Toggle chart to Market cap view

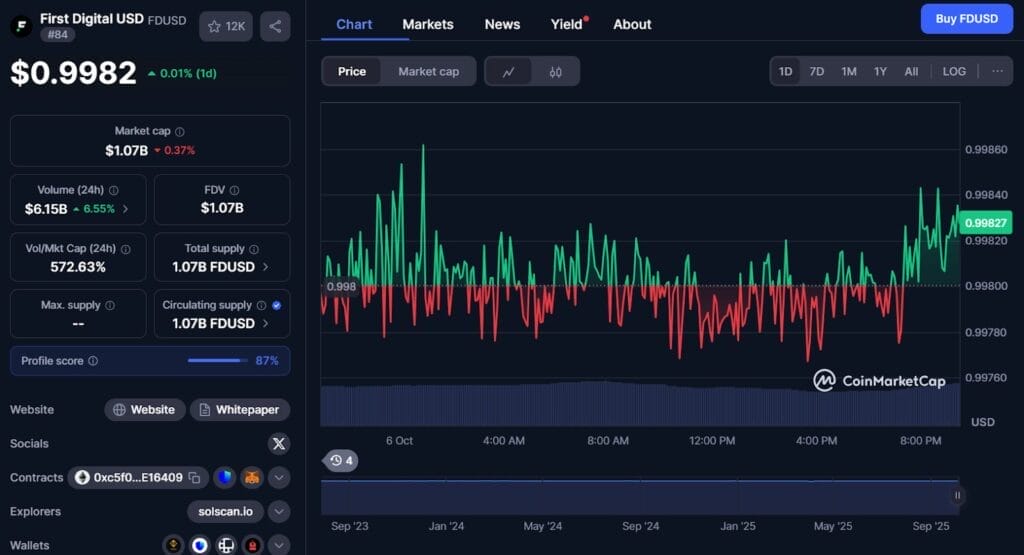(x=428, y=72)
